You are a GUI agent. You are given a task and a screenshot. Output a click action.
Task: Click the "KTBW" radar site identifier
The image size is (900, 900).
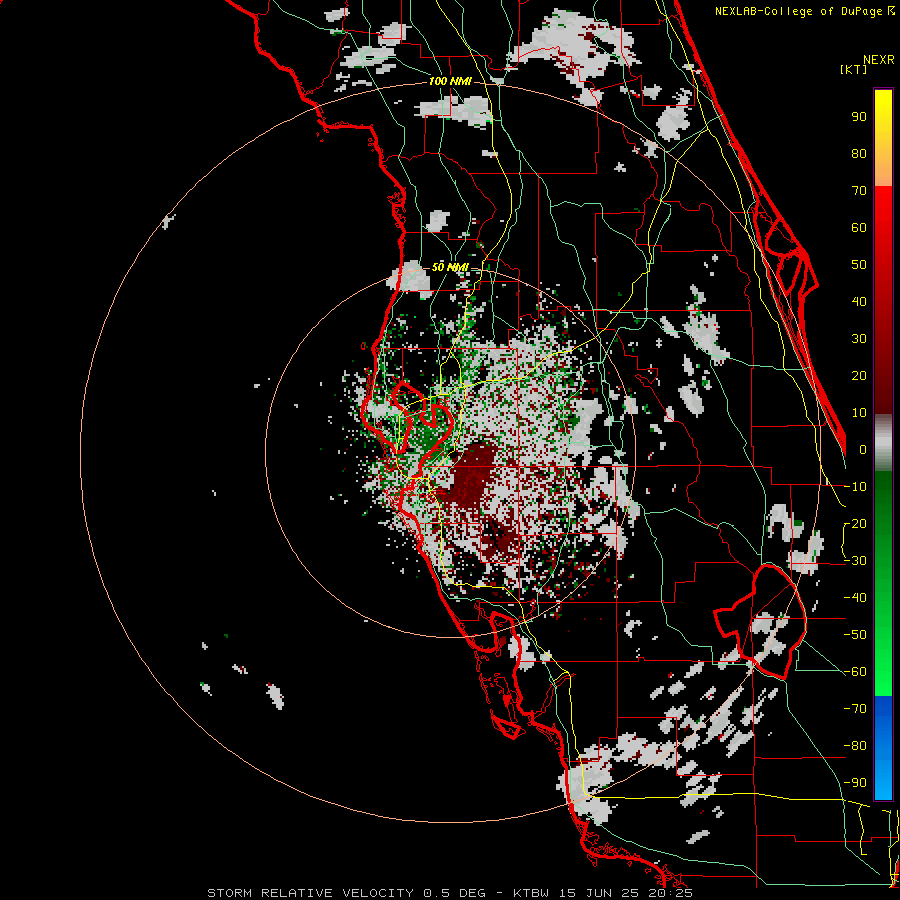point(531,893)
